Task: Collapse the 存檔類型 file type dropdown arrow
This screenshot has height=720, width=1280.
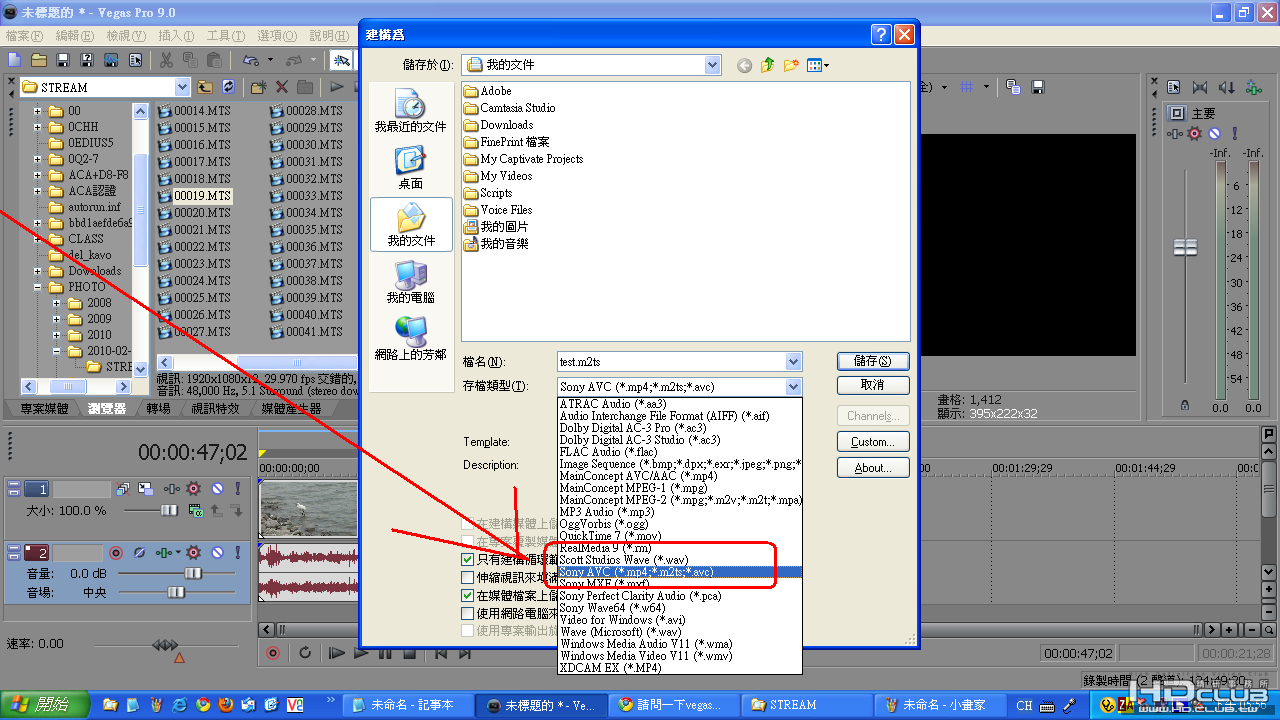Action: coord(794,387)
